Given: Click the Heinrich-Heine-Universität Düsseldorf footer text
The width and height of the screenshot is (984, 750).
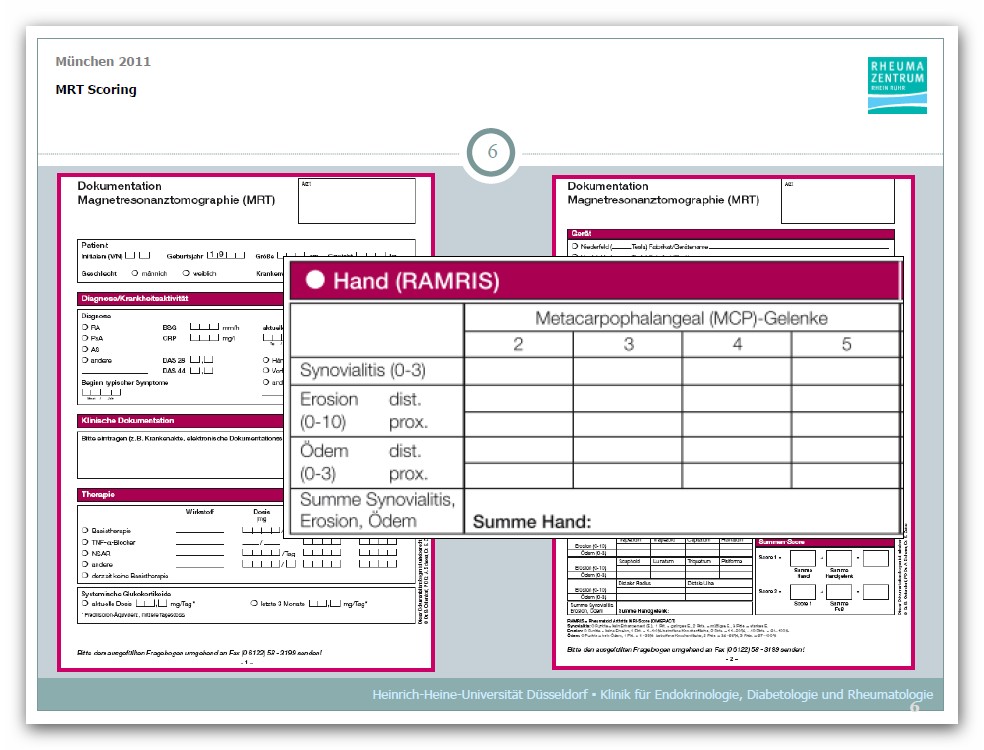Looking at the screenshot, I should [x=653, y=694].
